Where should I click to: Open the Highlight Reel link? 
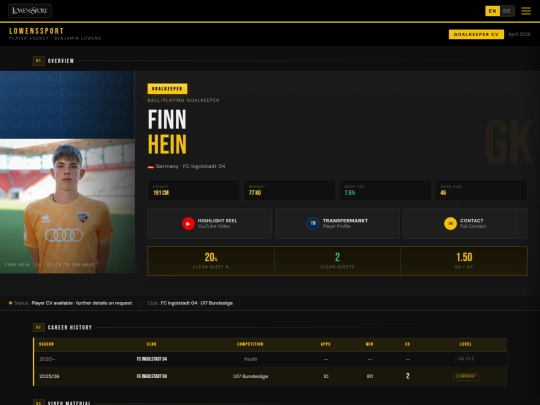point(209,224)
